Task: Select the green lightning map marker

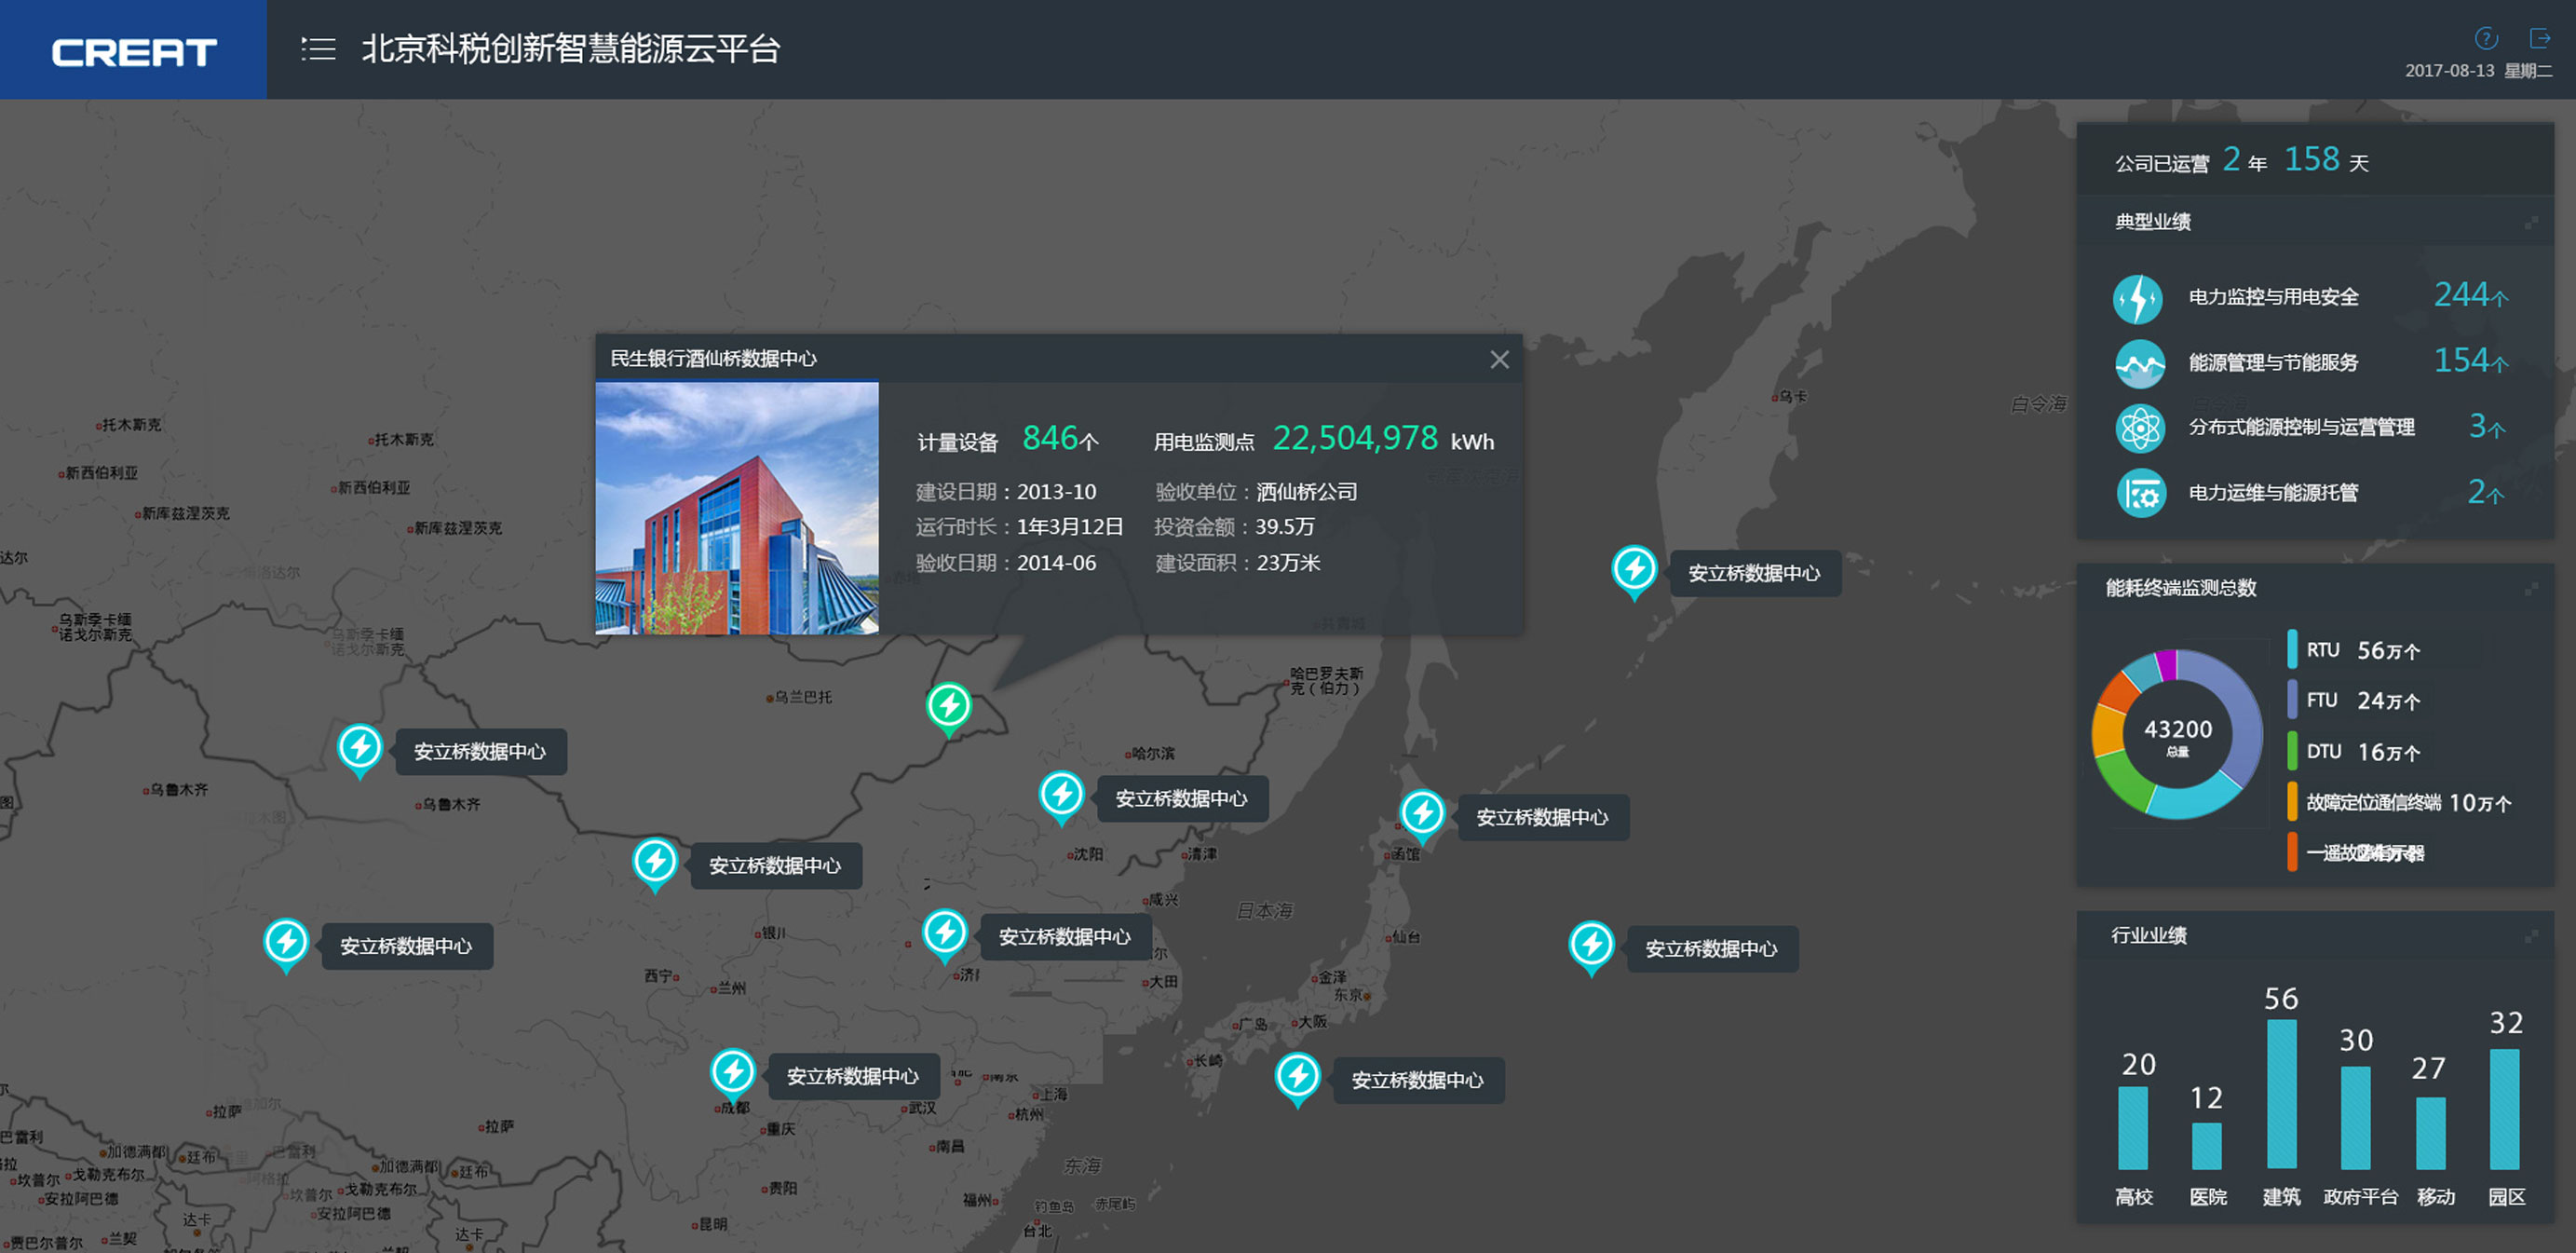Action: point(948,706)
